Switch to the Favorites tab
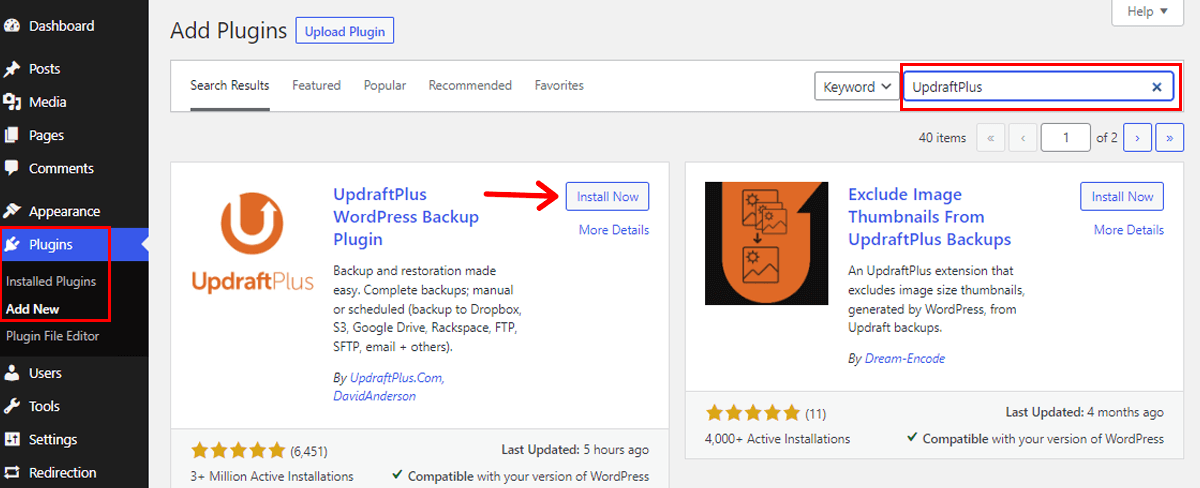 (x=559, y=86)
